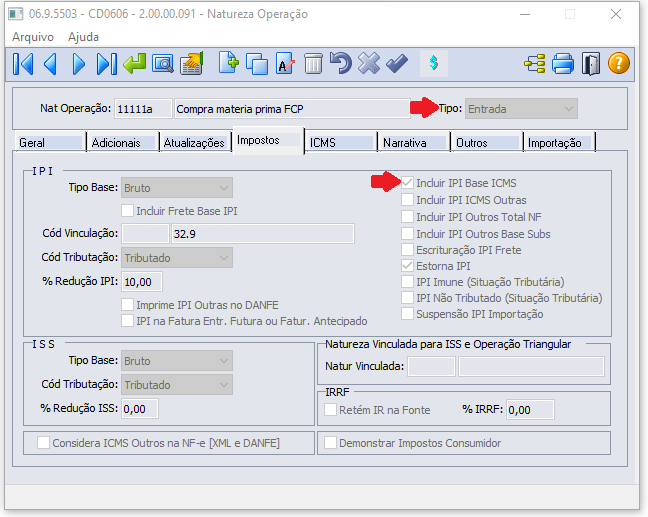This screenshot has height=517, width=648.
Task: Expand ISS Tipo Base dropdown
Action: [176, 361]
